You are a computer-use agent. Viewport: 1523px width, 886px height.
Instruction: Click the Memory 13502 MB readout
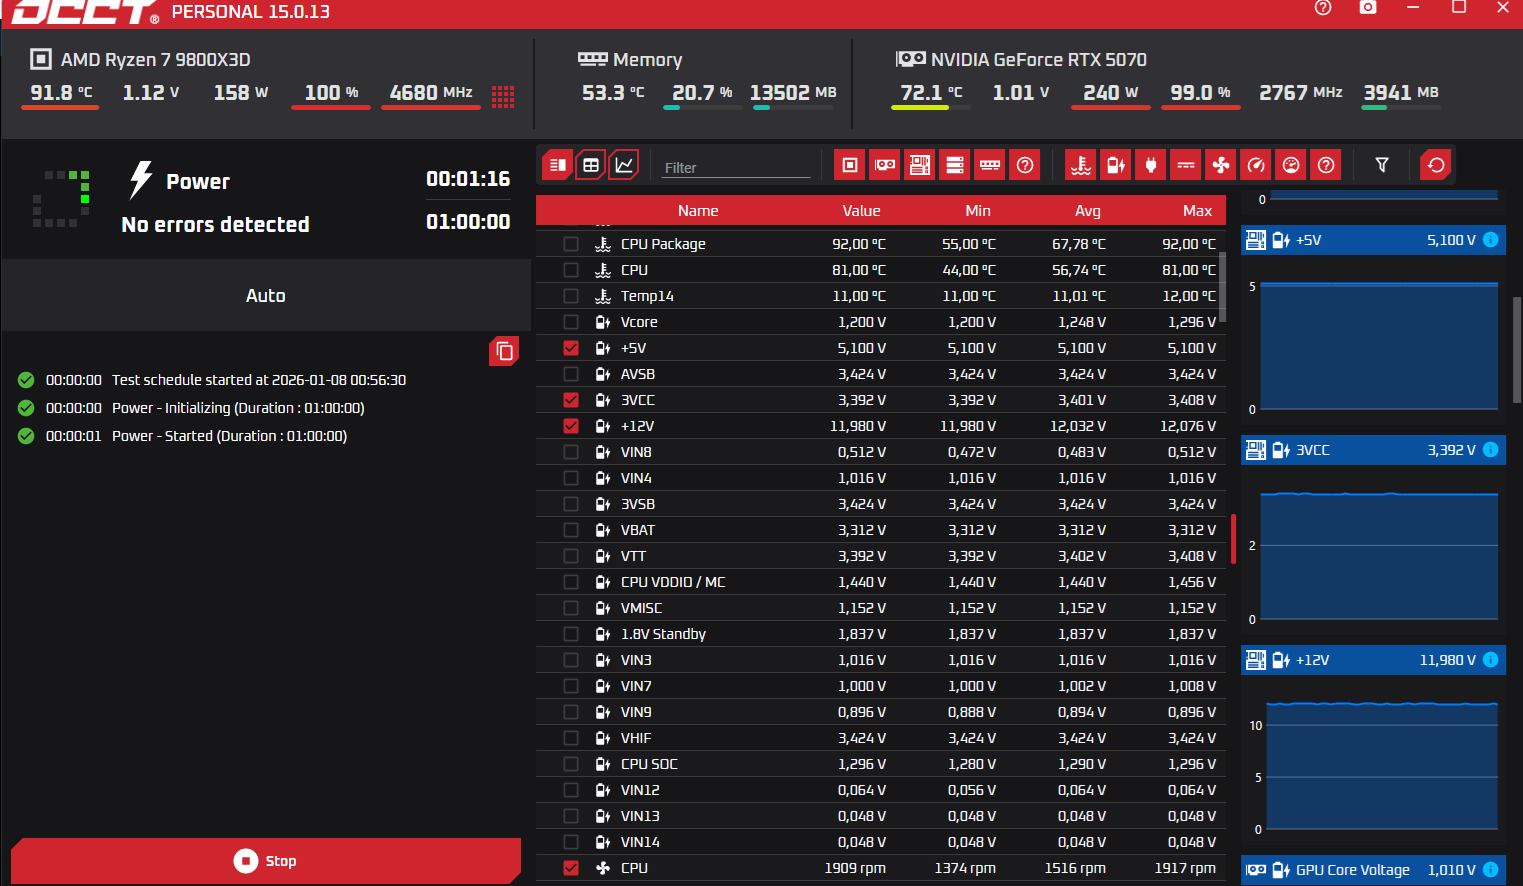point(793,92)
